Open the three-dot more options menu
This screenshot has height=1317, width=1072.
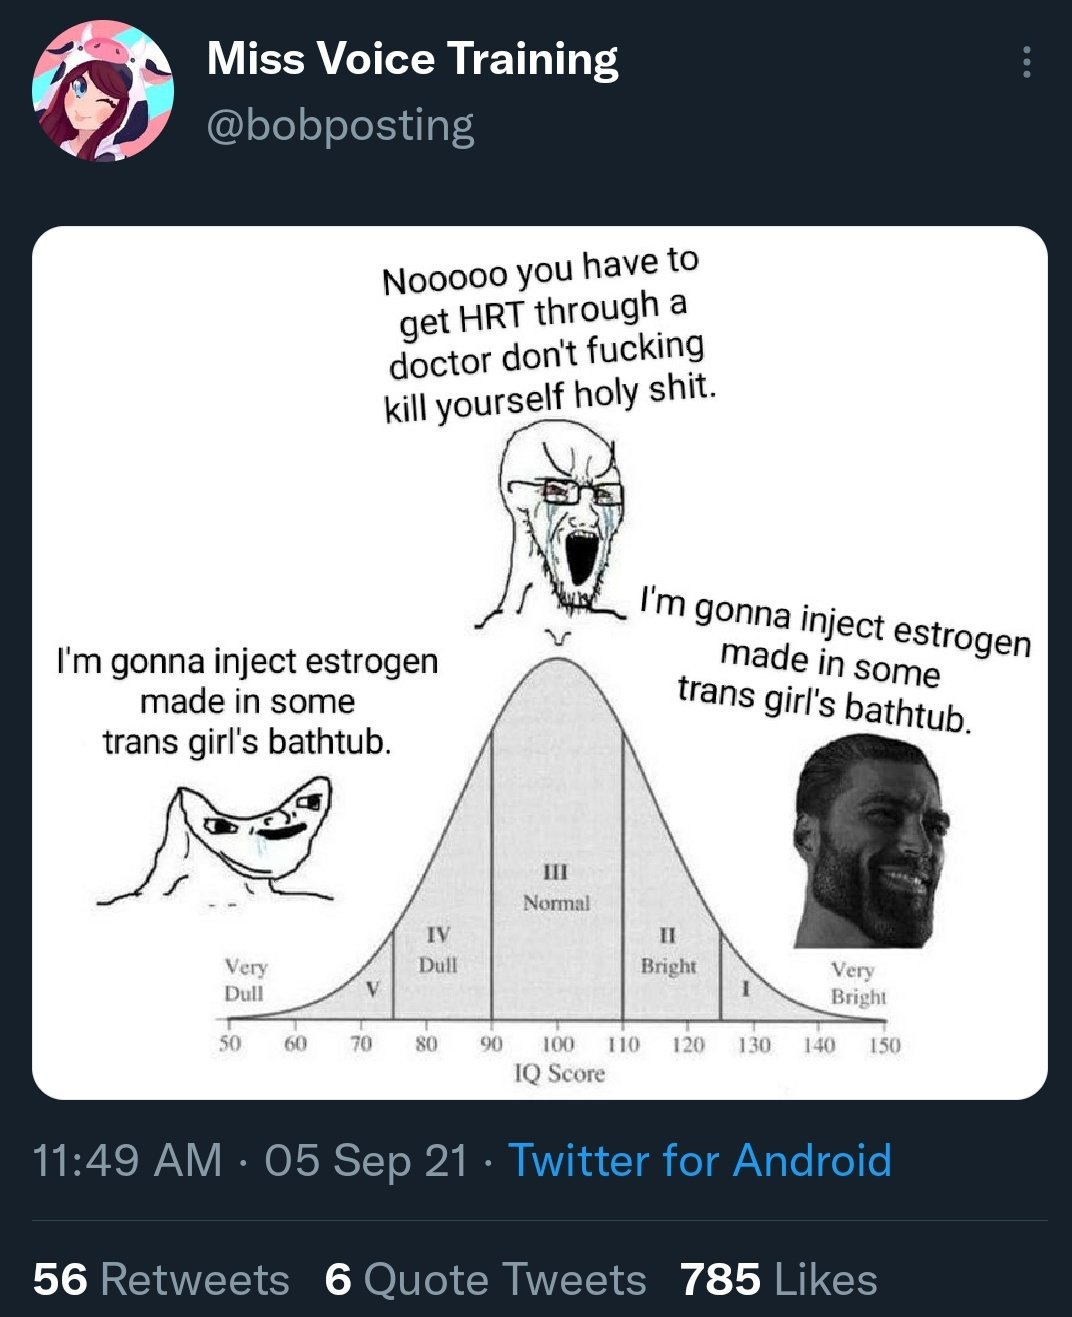1026,62
